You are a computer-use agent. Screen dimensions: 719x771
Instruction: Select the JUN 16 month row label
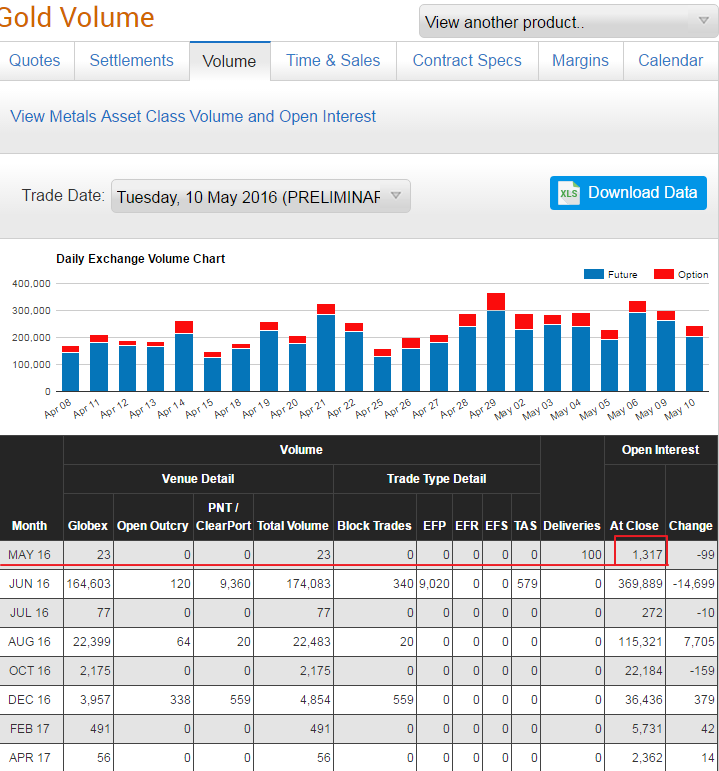30,584
